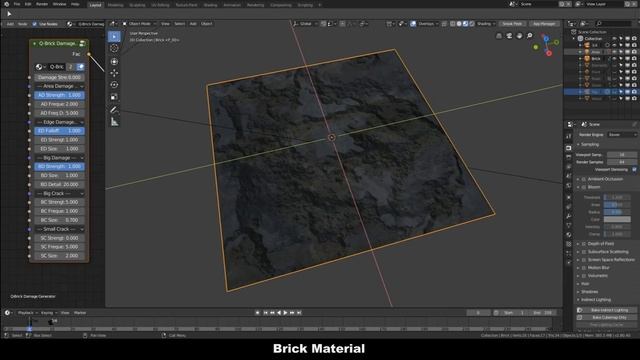Enable the Ambient Occlusion checkbox

pos(584,179)
